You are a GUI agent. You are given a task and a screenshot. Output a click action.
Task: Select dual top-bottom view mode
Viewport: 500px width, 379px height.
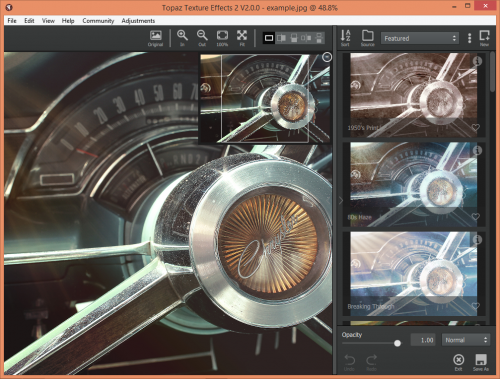click(319, 38)
